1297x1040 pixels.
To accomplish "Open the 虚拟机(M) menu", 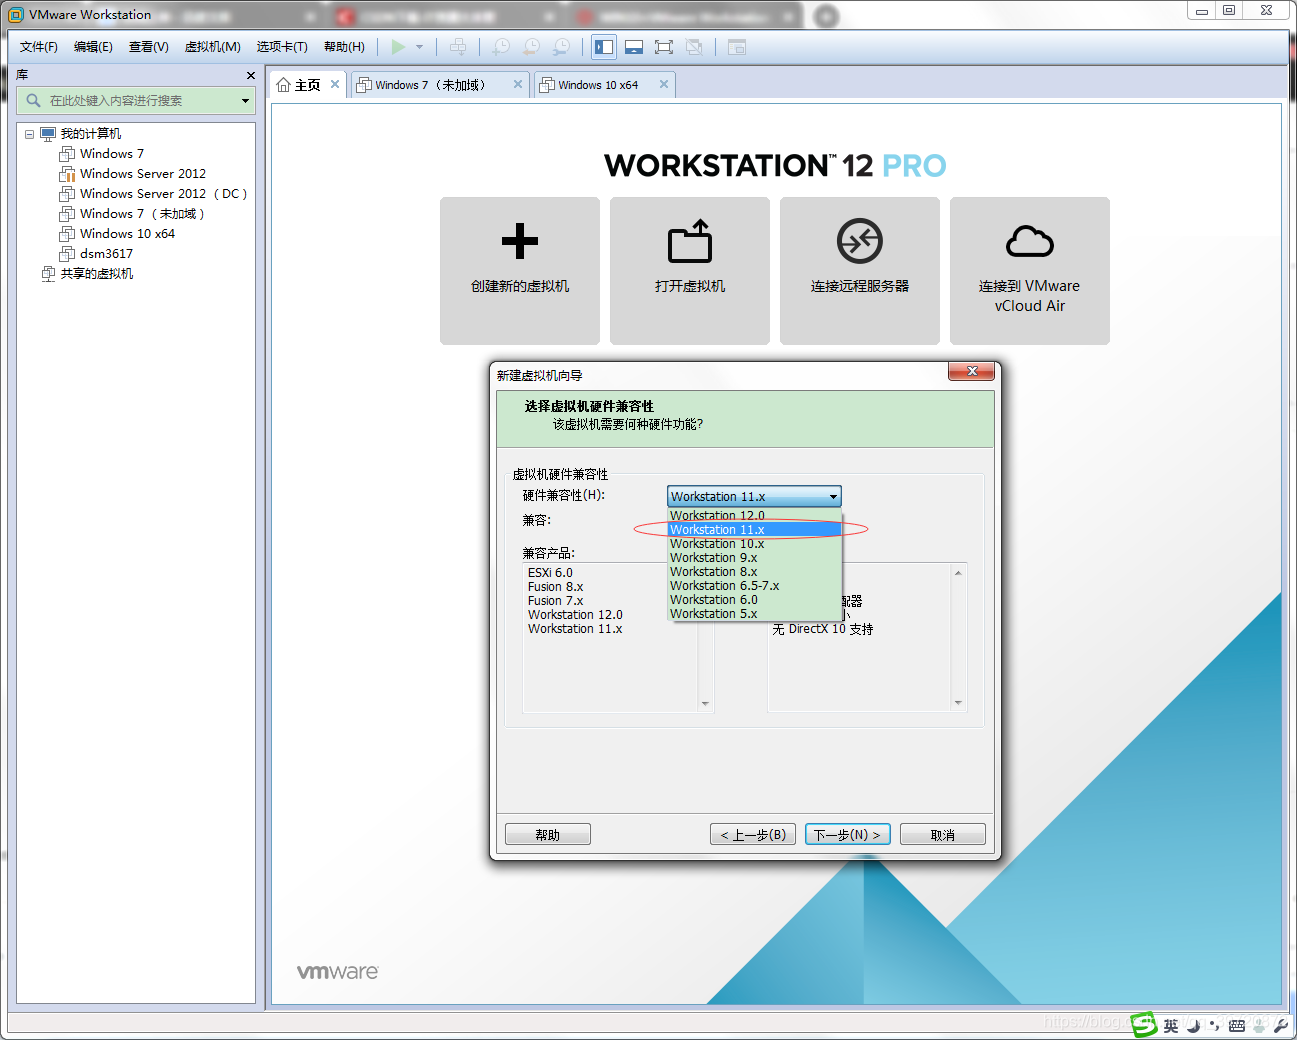I will tap(212, 47).
